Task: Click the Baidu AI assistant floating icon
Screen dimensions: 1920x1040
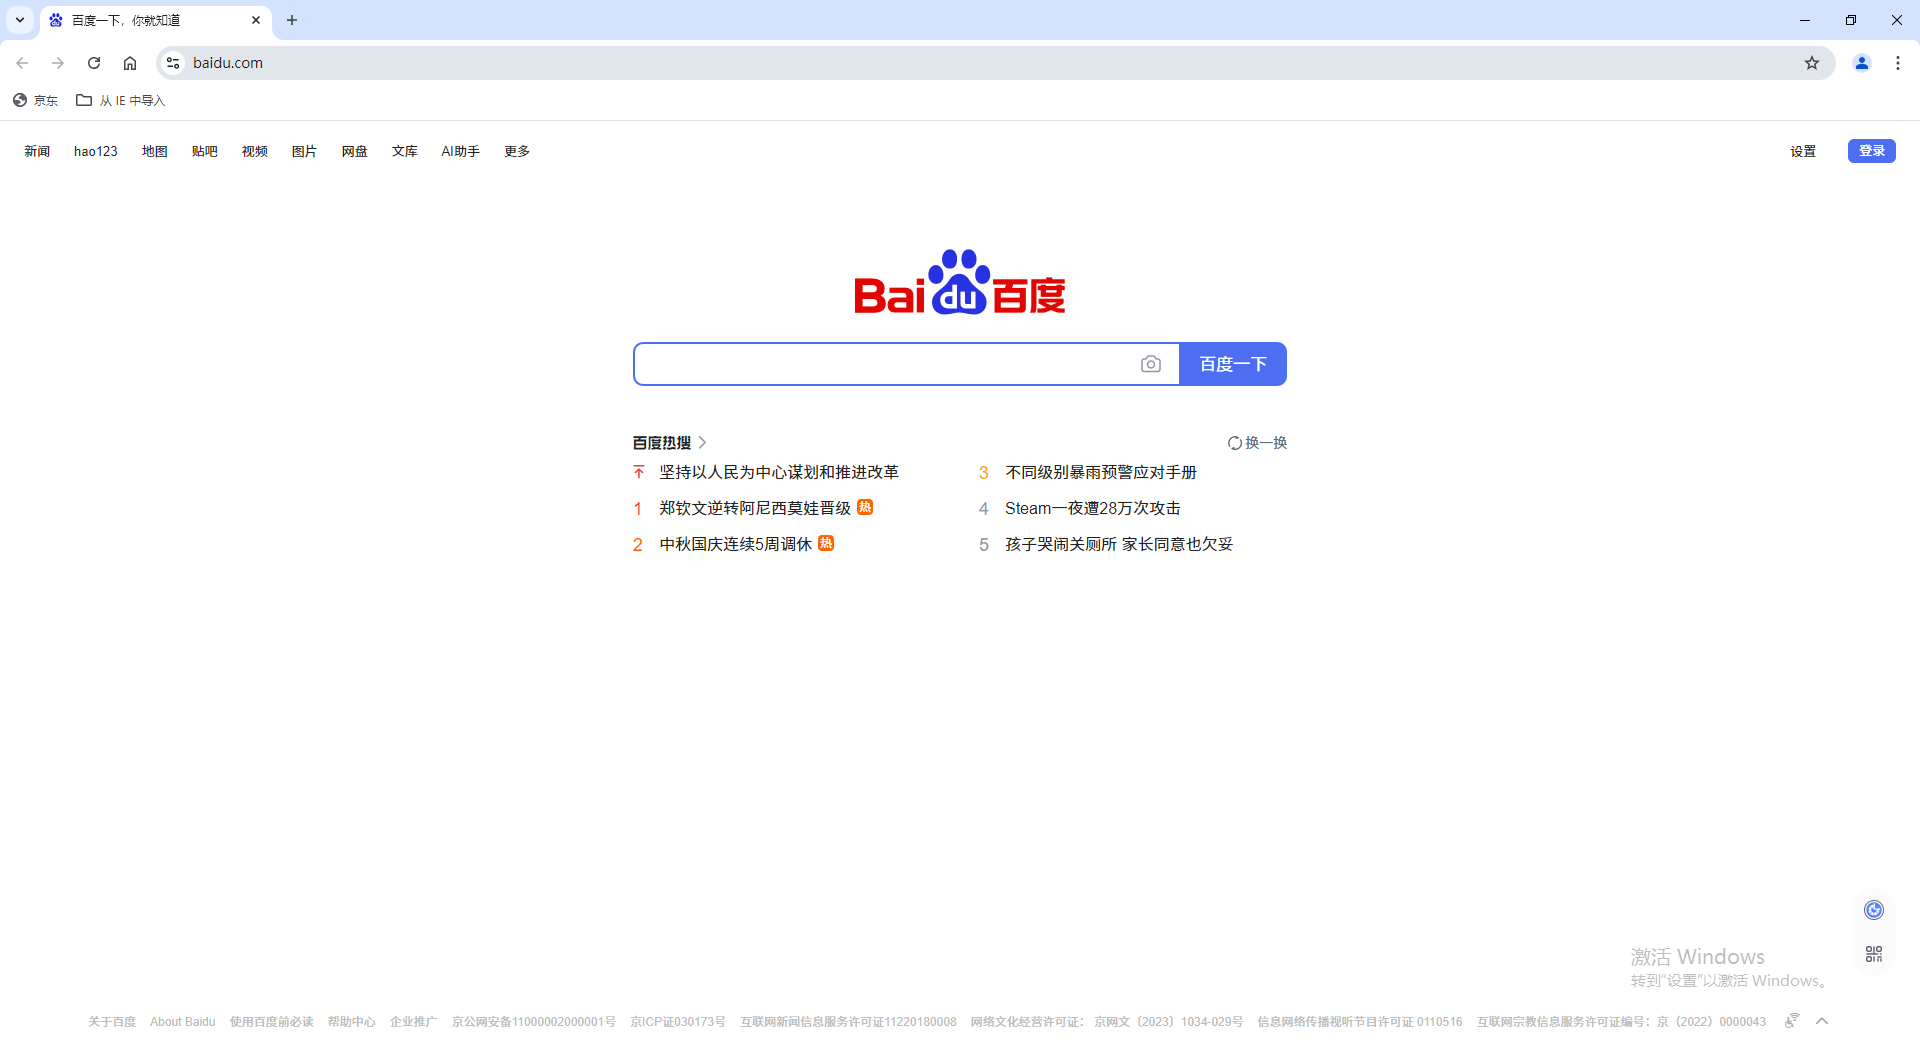Action: pyautogui.click(x=1874, y=910)
